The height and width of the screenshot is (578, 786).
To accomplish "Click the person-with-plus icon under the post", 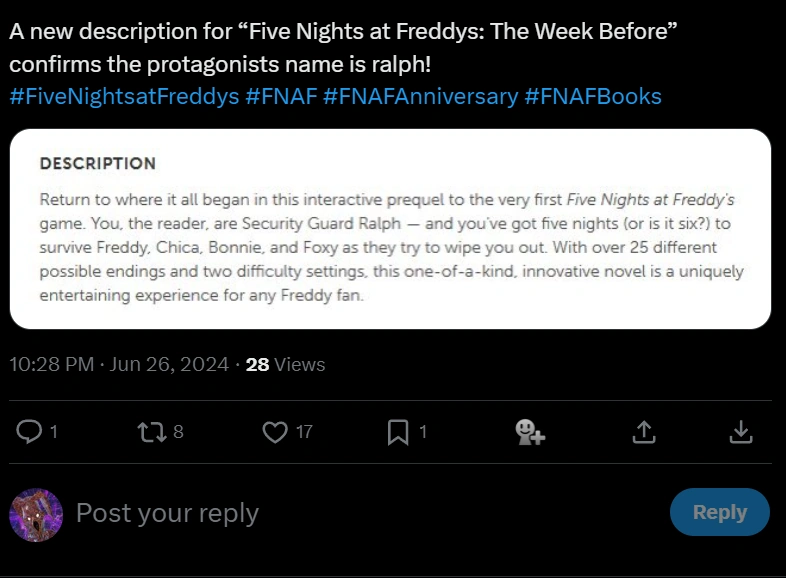I will (x=529, y=431).
